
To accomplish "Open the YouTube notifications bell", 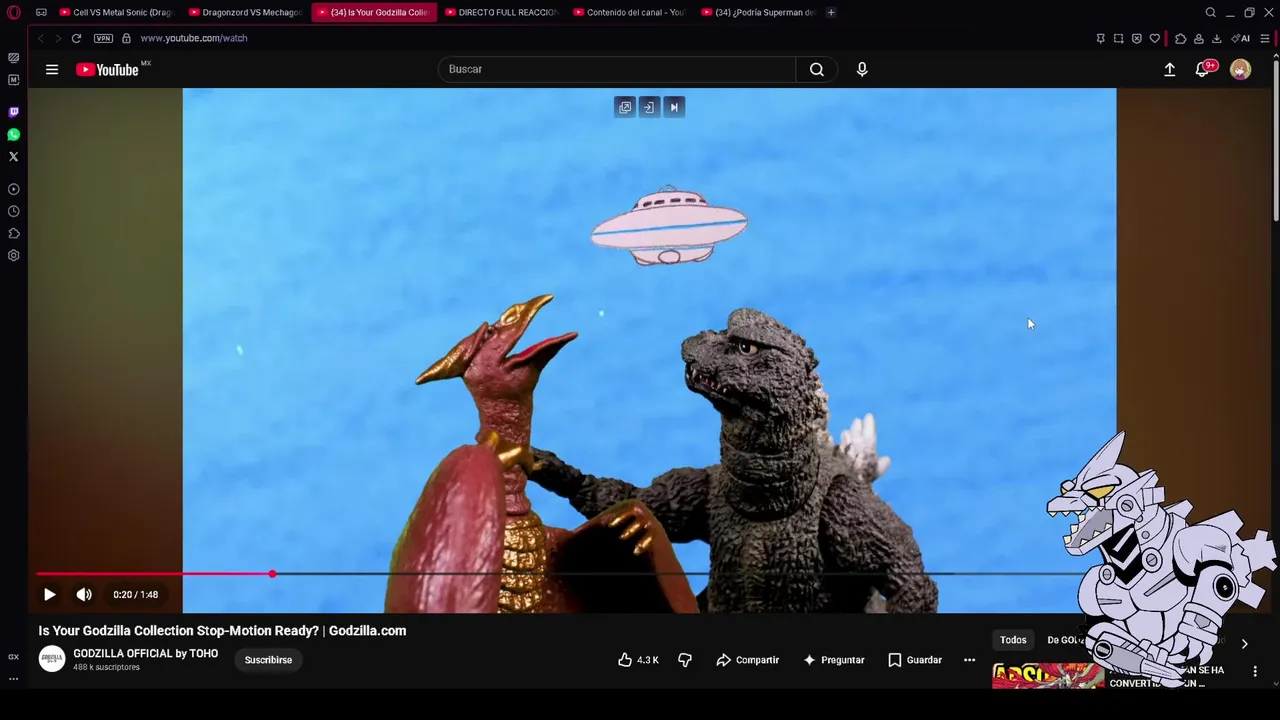I will (1203, 69).
